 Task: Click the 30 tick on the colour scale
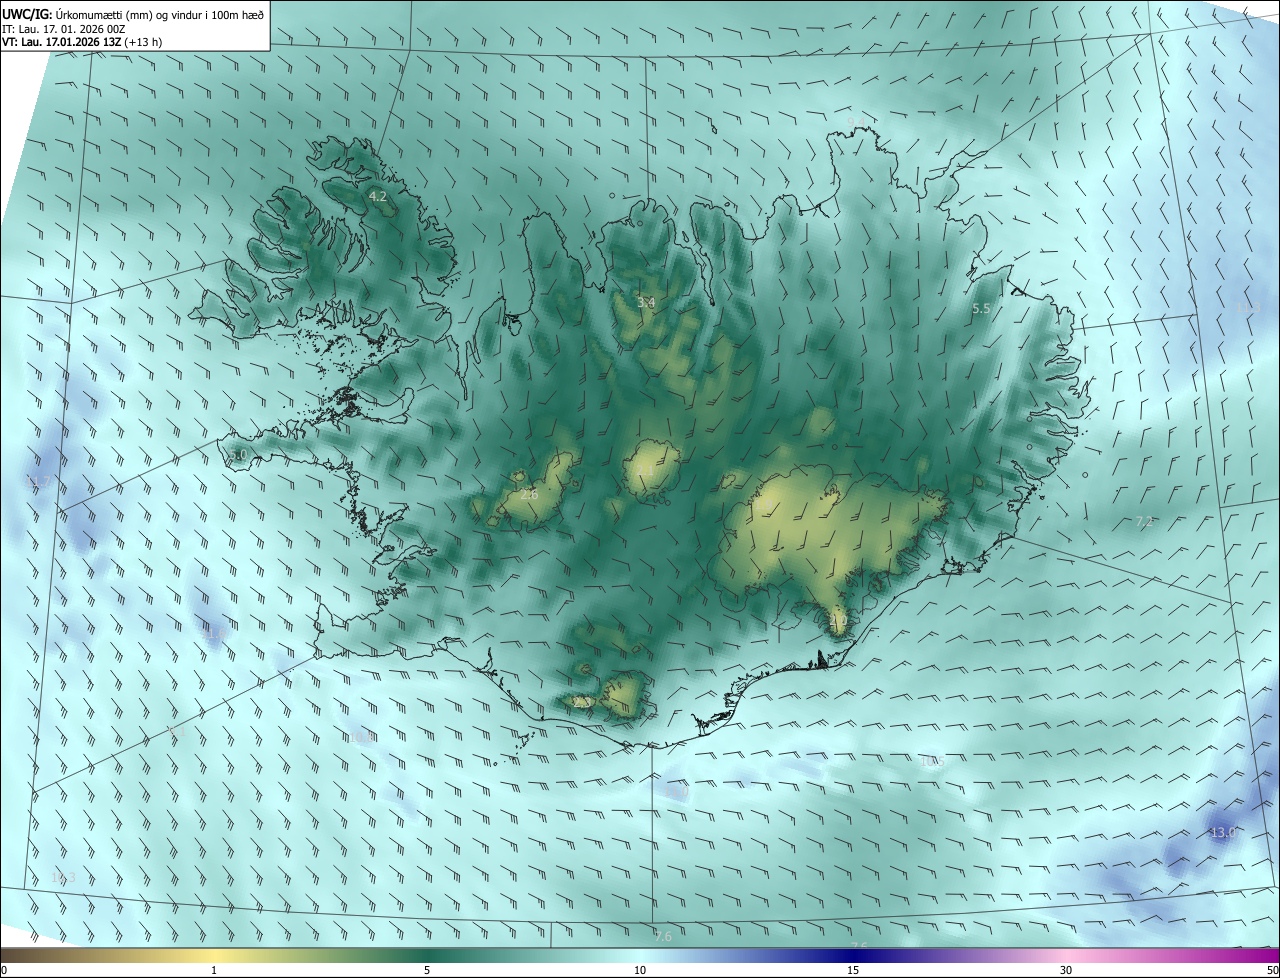point(1066,970)
